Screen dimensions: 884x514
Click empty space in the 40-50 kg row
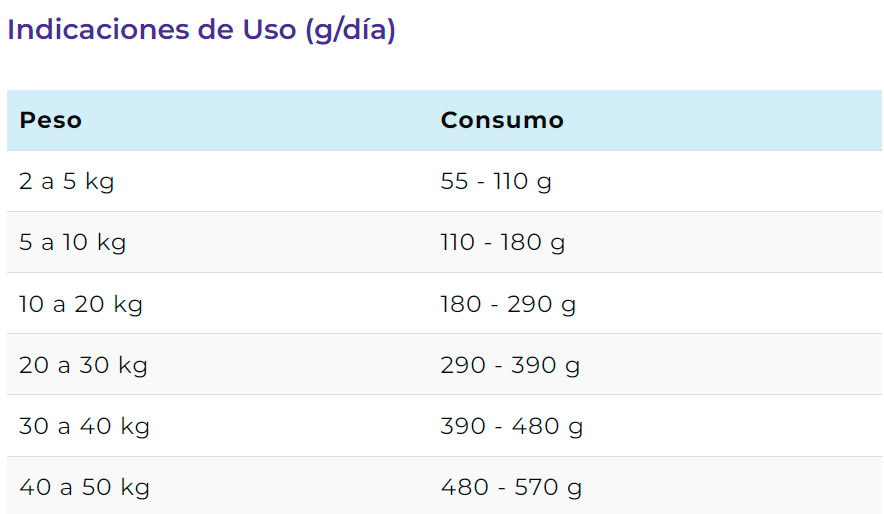click(x=733, y=487)
